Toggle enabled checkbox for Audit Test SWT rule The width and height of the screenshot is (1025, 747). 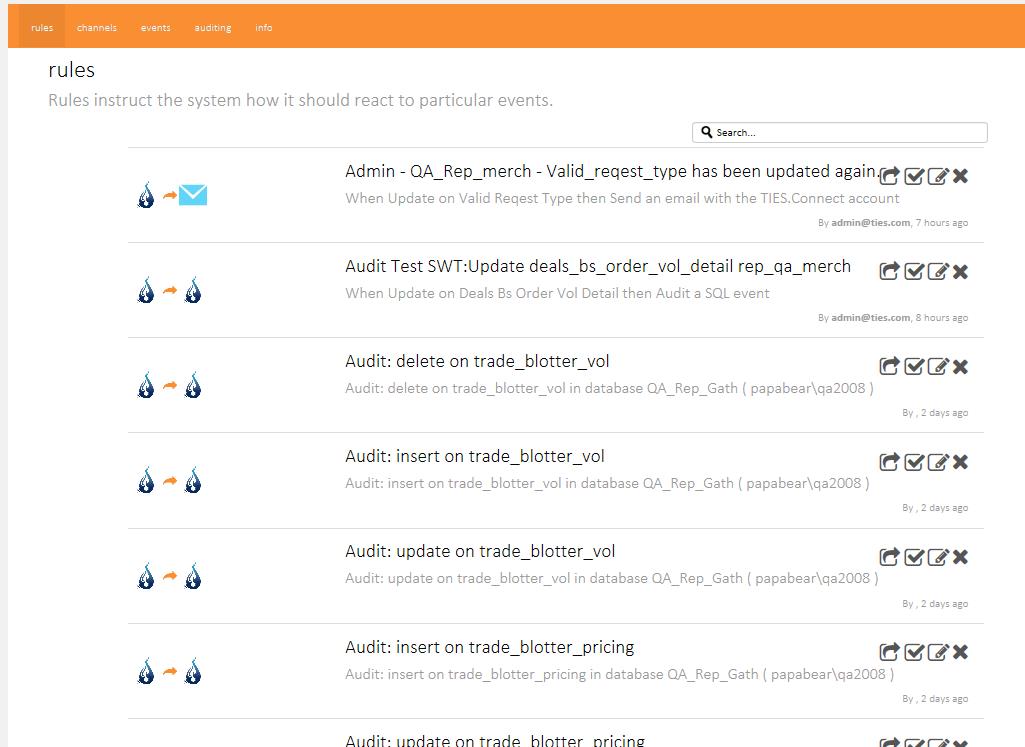[x=913, y=271]
